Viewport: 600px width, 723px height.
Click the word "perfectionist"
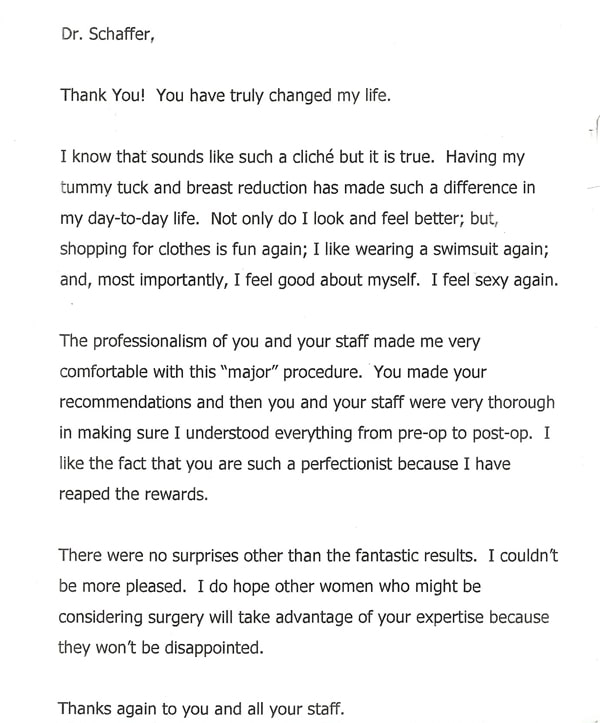347,464
